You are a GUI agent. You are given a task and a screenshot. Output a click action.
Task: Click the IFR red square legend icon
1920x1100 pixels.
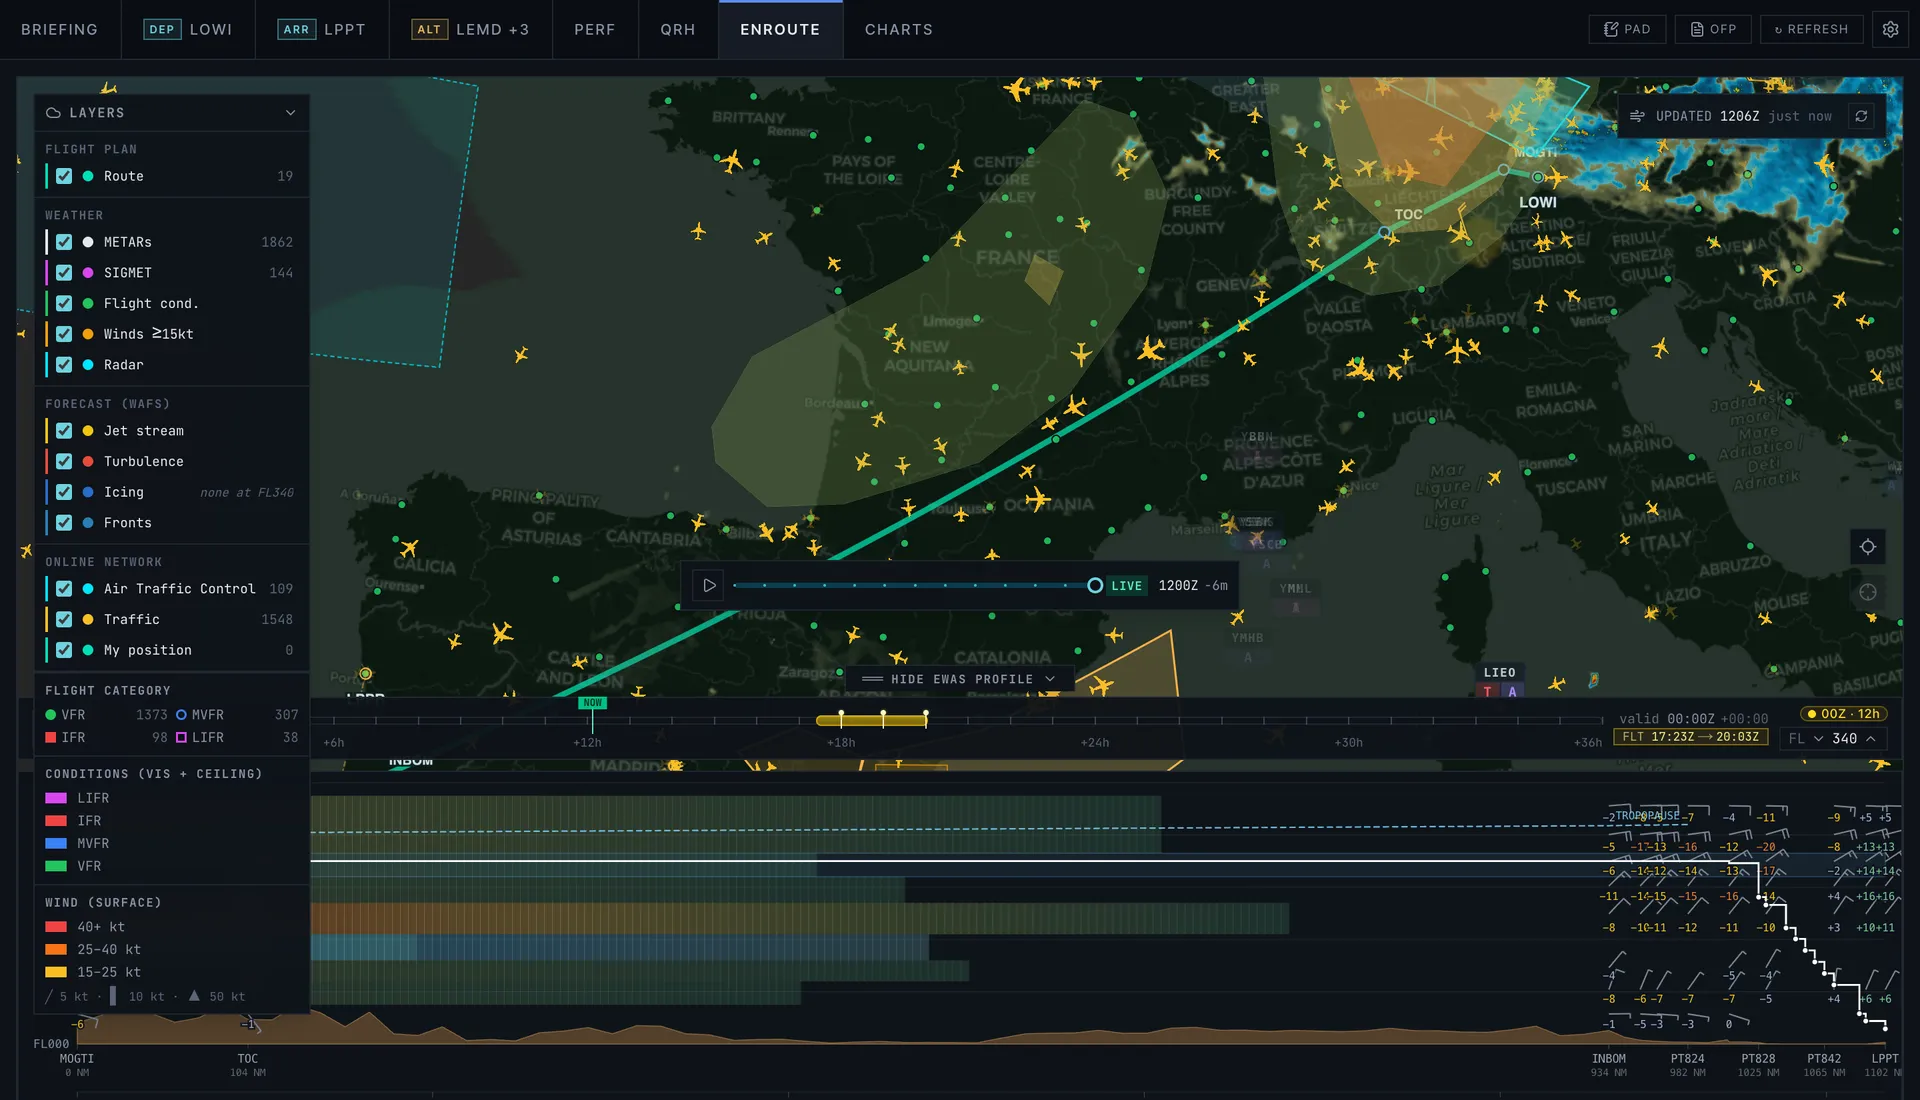[50, 738]
